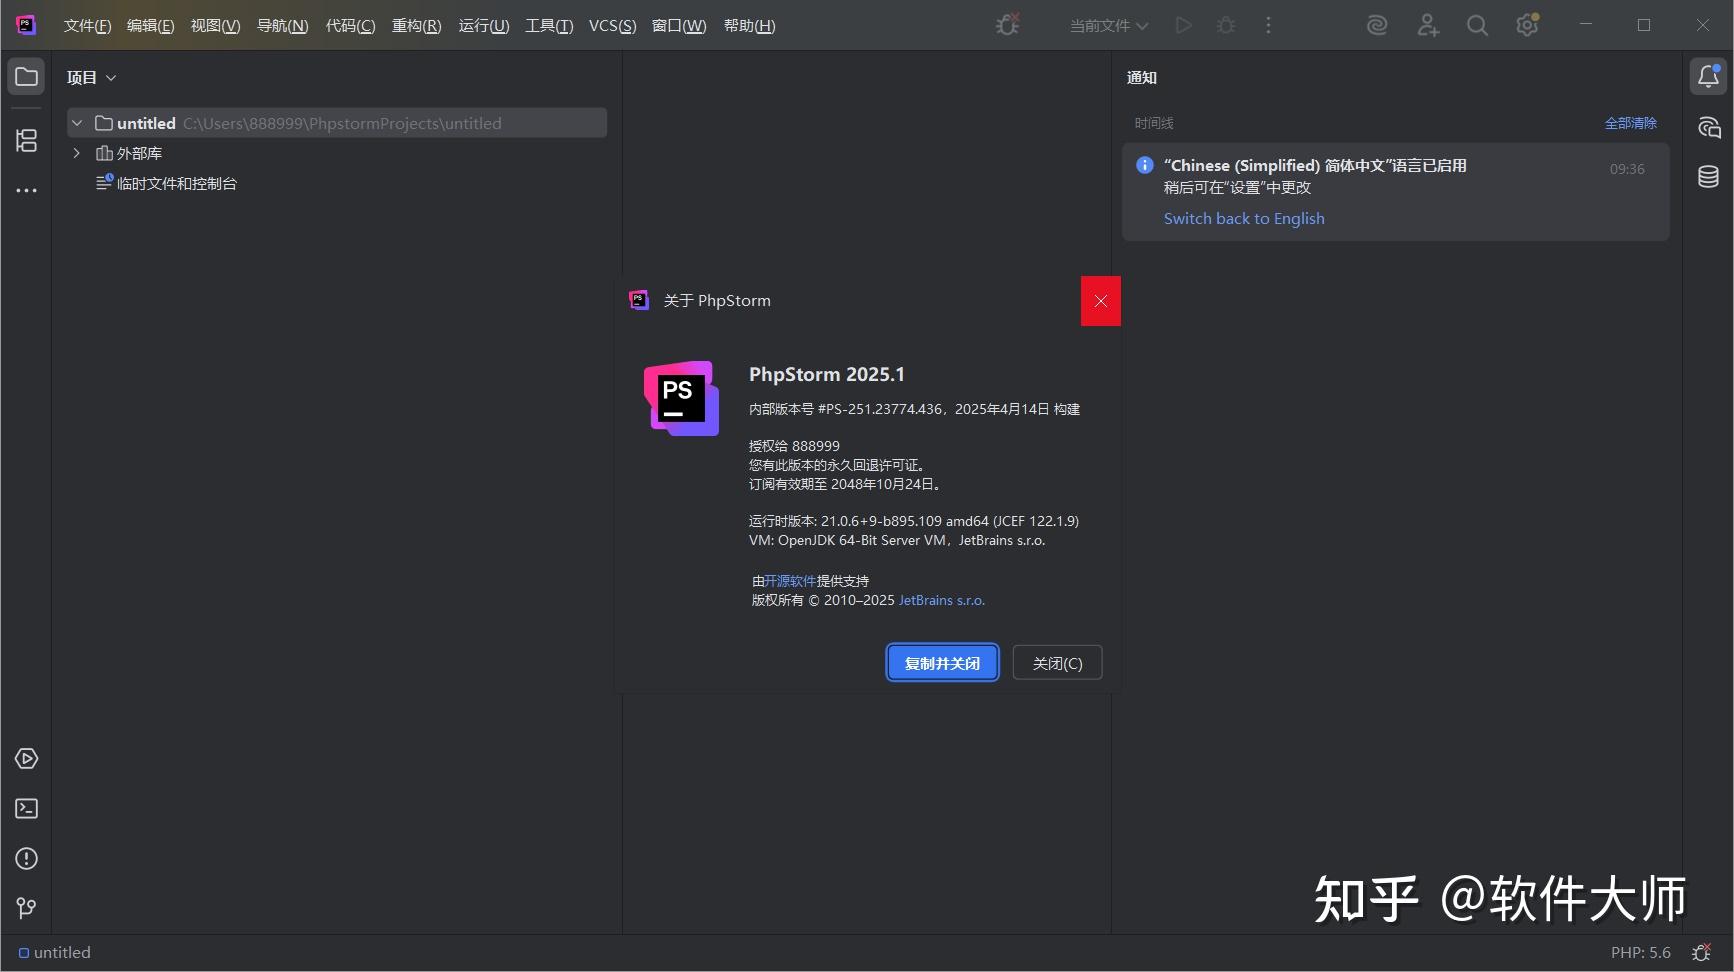Click the 内部版本号 #PS-251.23774.436 text
1734x972 pixels.
846,409
